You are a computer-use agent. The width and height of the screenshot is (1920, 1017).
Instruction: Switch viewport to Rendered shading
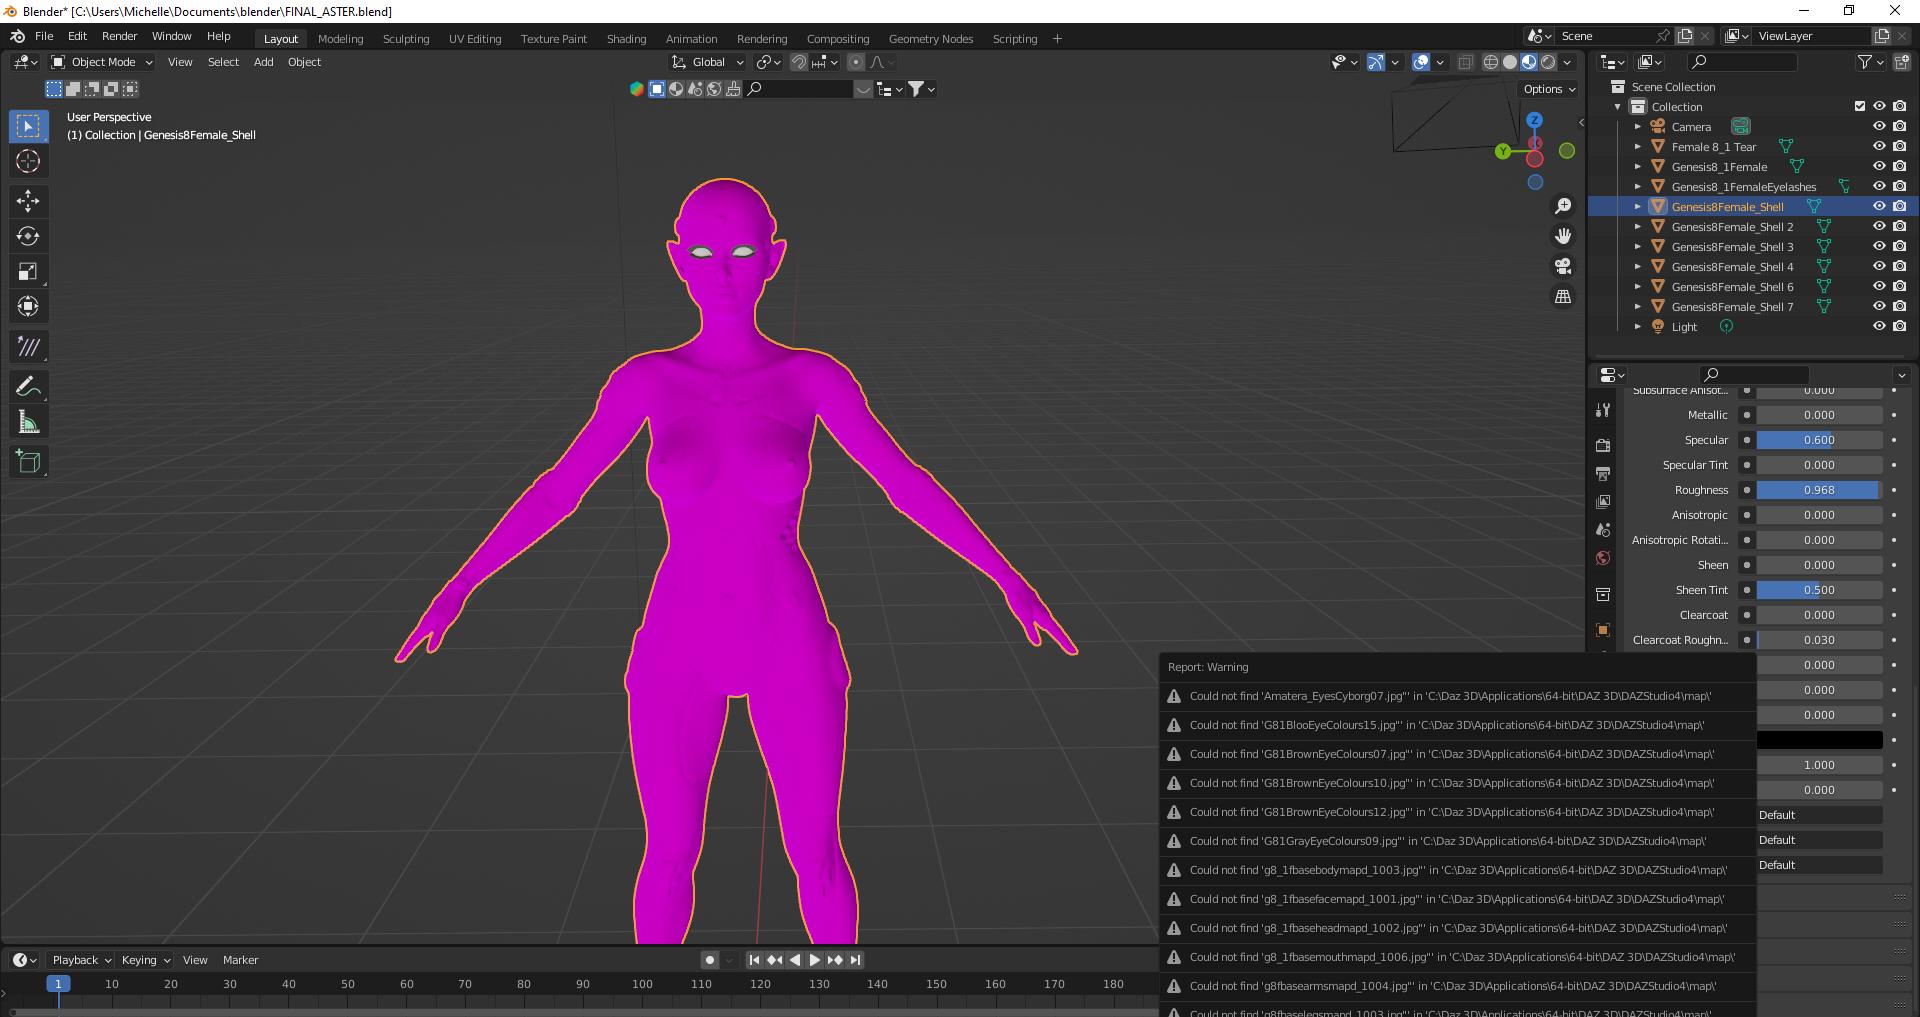(x=1548, y=62)
